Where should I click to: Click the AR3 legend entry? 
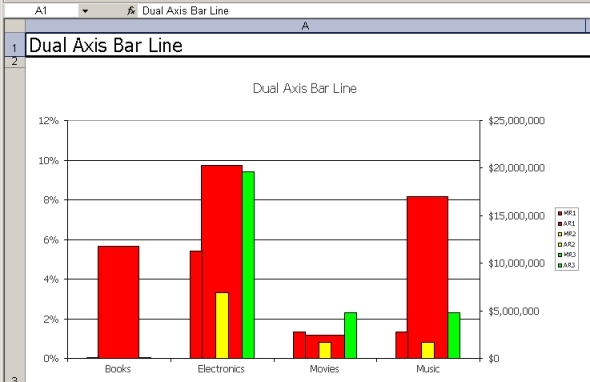coord(567,265)
